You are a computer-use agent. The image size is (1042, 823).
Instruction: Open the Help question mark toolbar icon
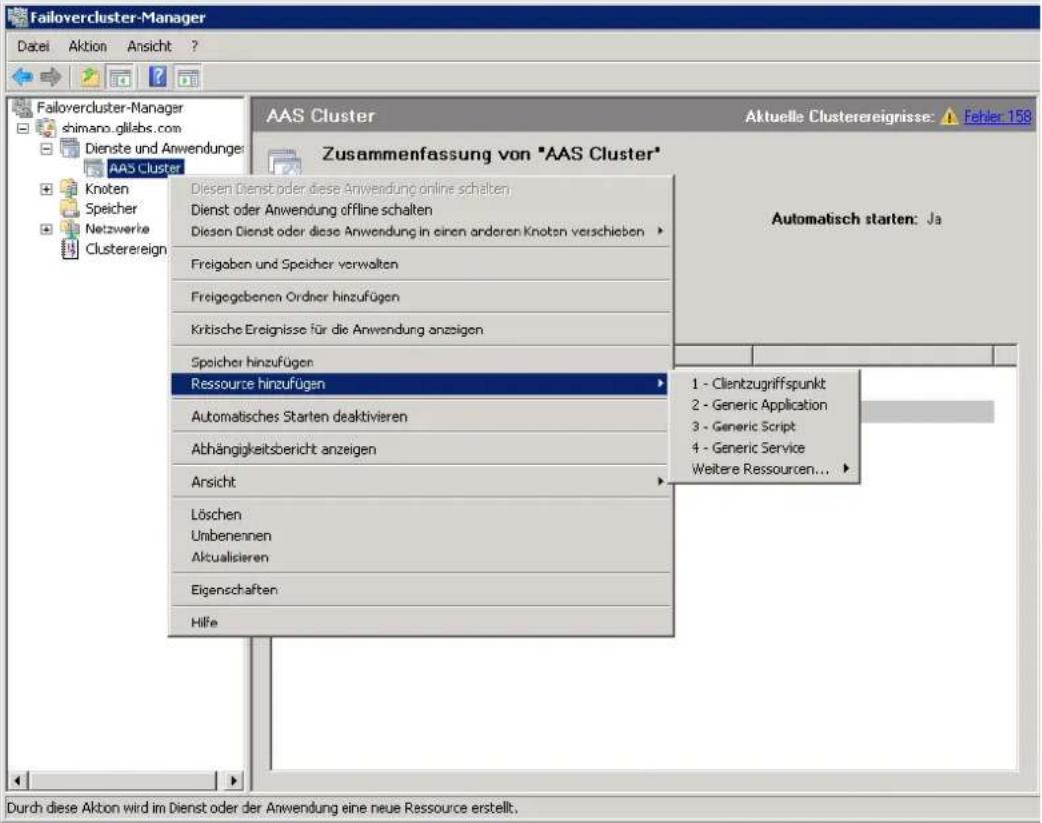[157, 77]
